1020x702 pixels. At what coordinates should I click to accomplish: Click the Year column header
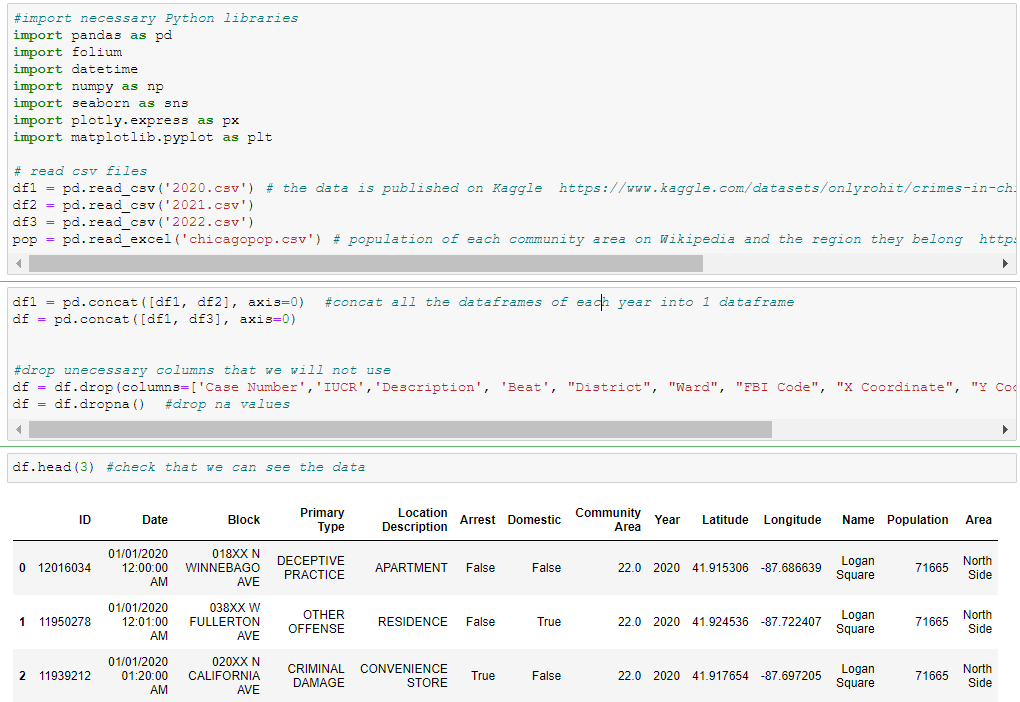click(667, 520)
